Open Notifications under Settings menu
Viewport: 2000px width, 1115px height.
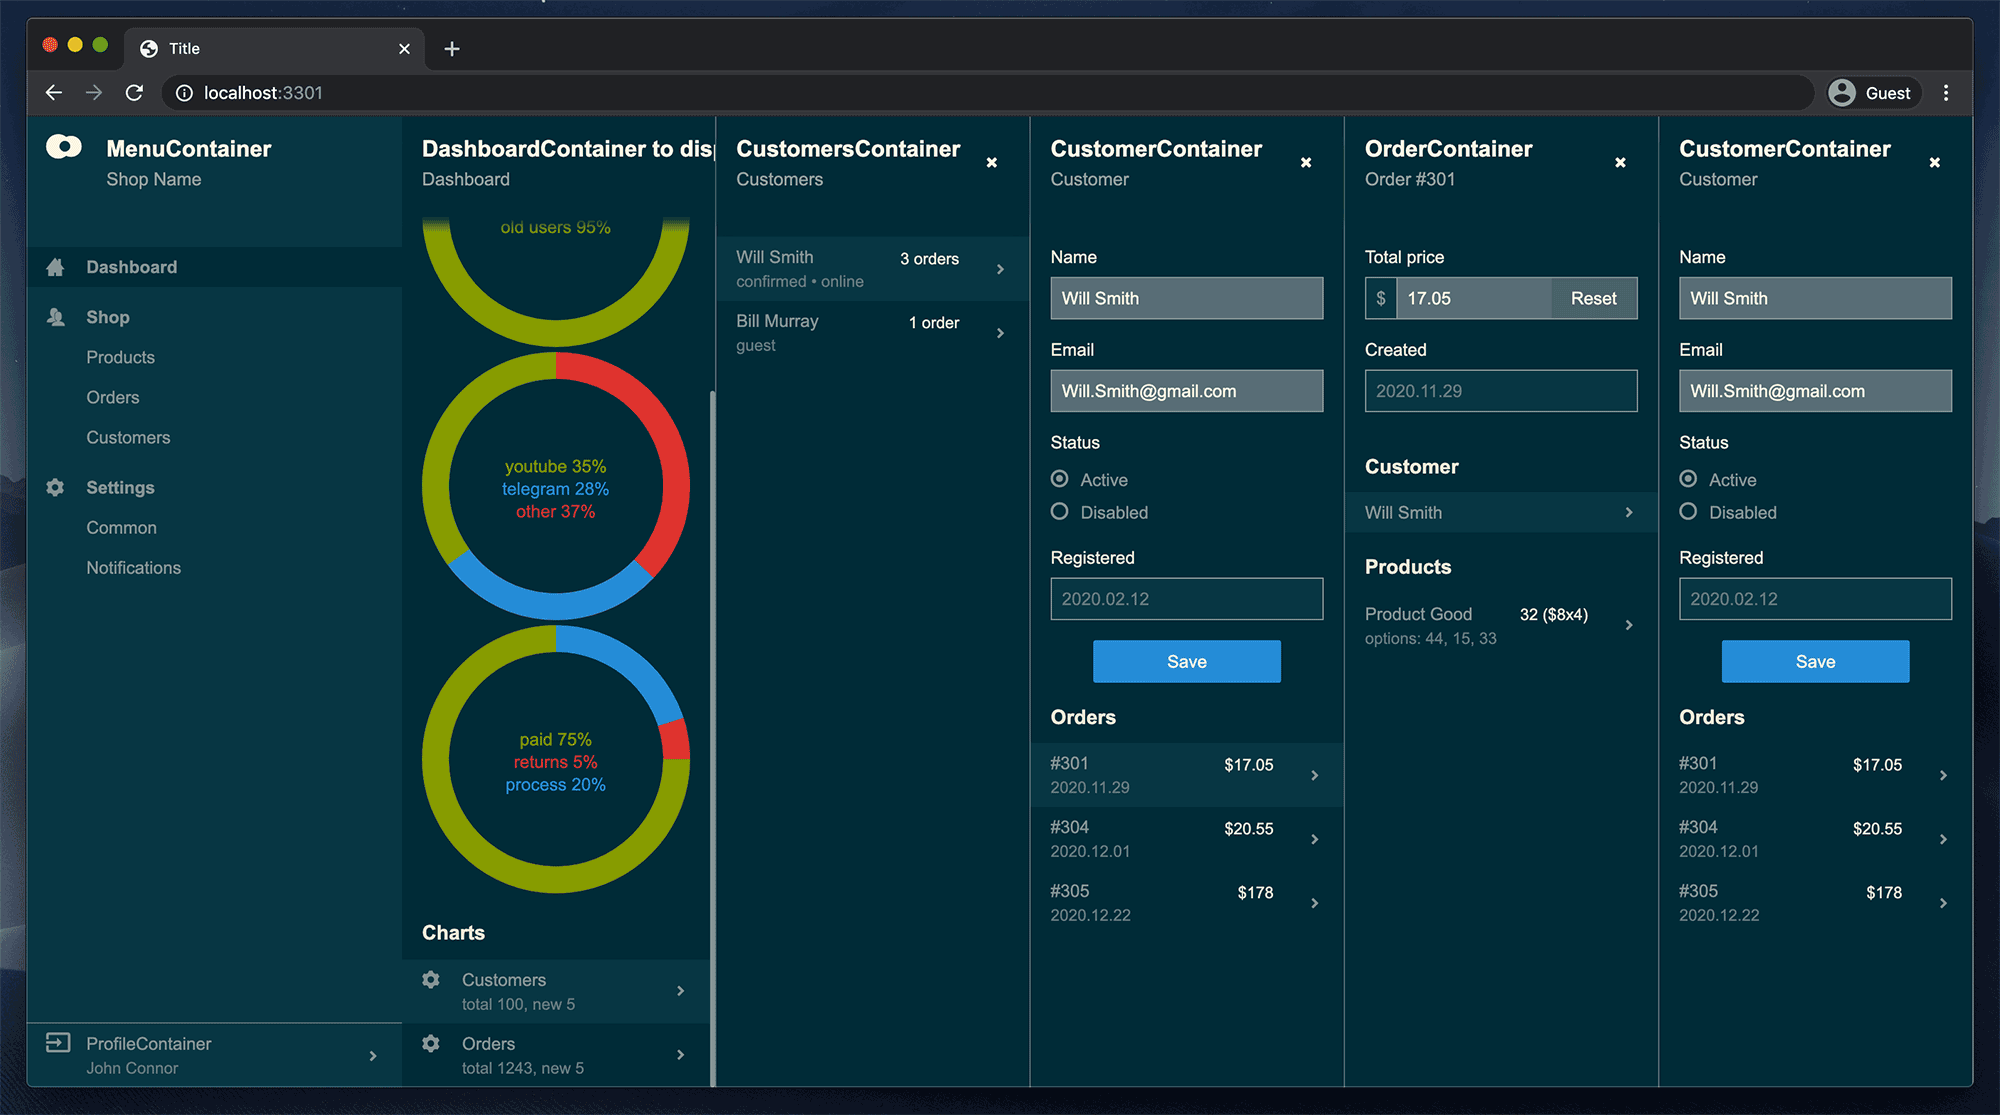coord(133,567)
